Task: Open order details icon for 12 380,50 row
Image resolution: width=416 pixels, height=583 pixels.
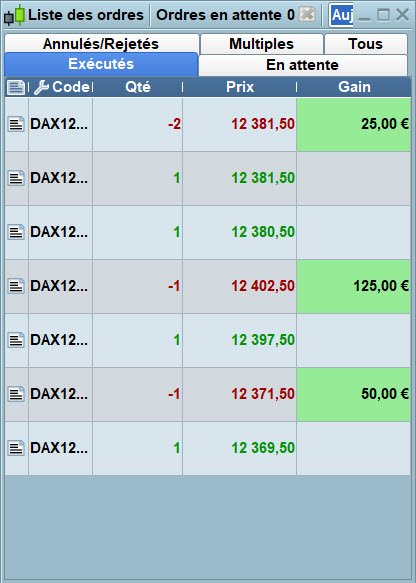Action: (x=16, y=232)
